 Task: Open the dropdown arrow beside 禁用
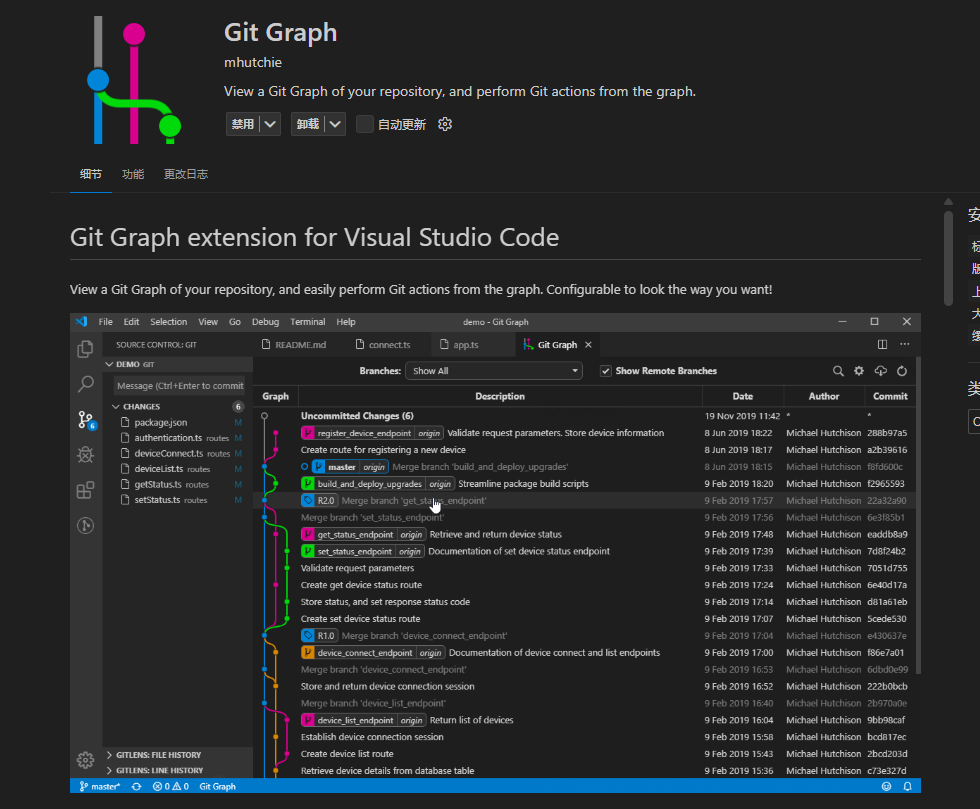pyautogui.click(x=270, y=124)
